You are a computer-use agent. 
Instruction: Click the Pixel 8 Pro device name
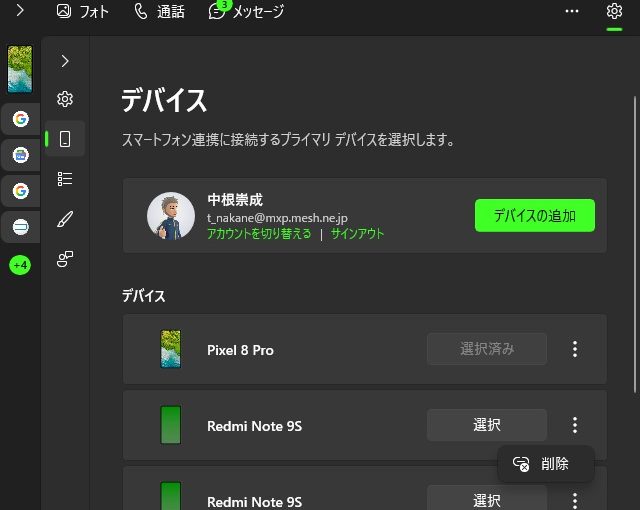coord(240,350)
